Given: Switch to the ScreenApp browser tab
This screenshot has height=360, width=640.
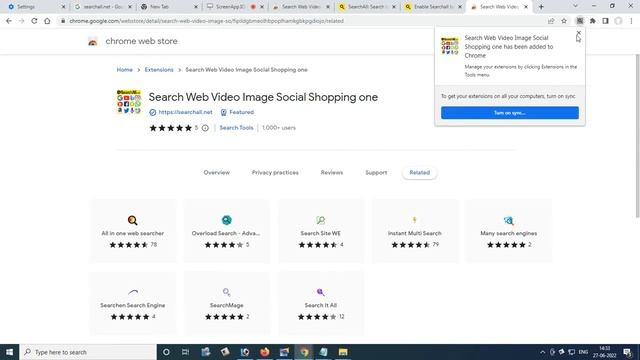Looking at the screenshot, I should pos(231,7).
